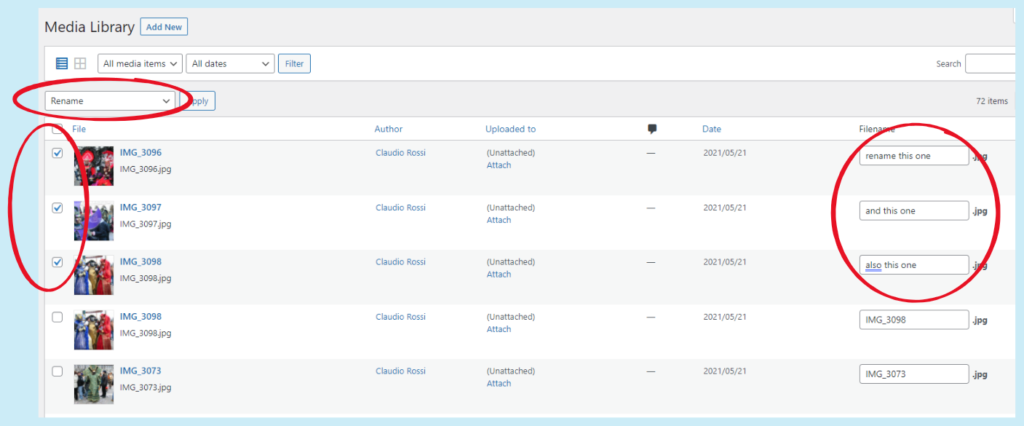Click 2021/05/21 date in IMG_3073 row

coord(724,371)
